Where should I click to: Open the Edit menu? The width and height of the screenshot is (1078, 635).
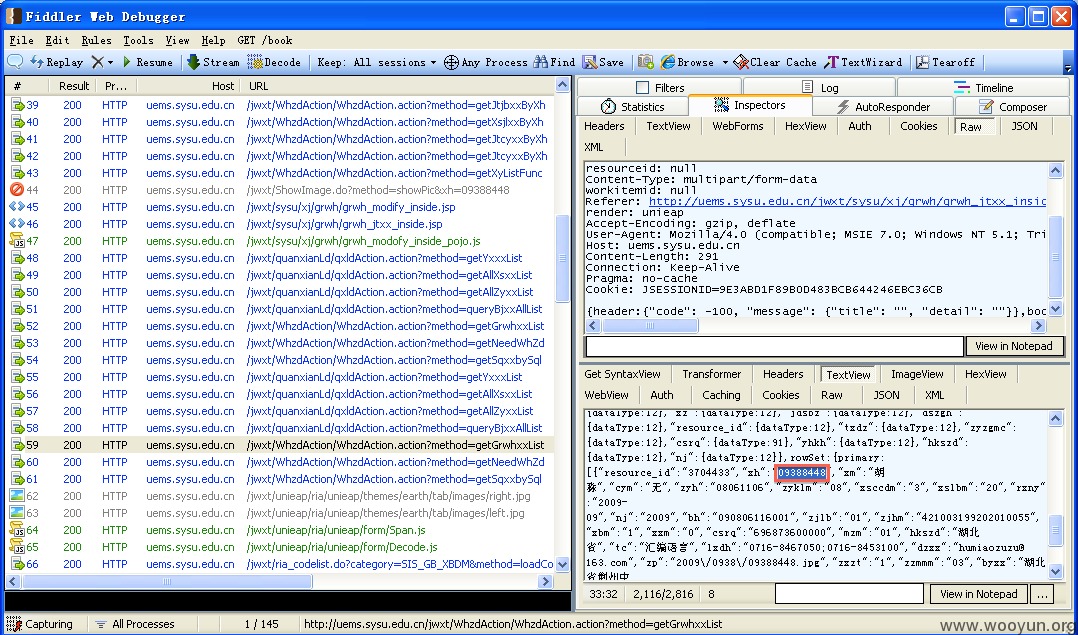click(x=58, y=41)
